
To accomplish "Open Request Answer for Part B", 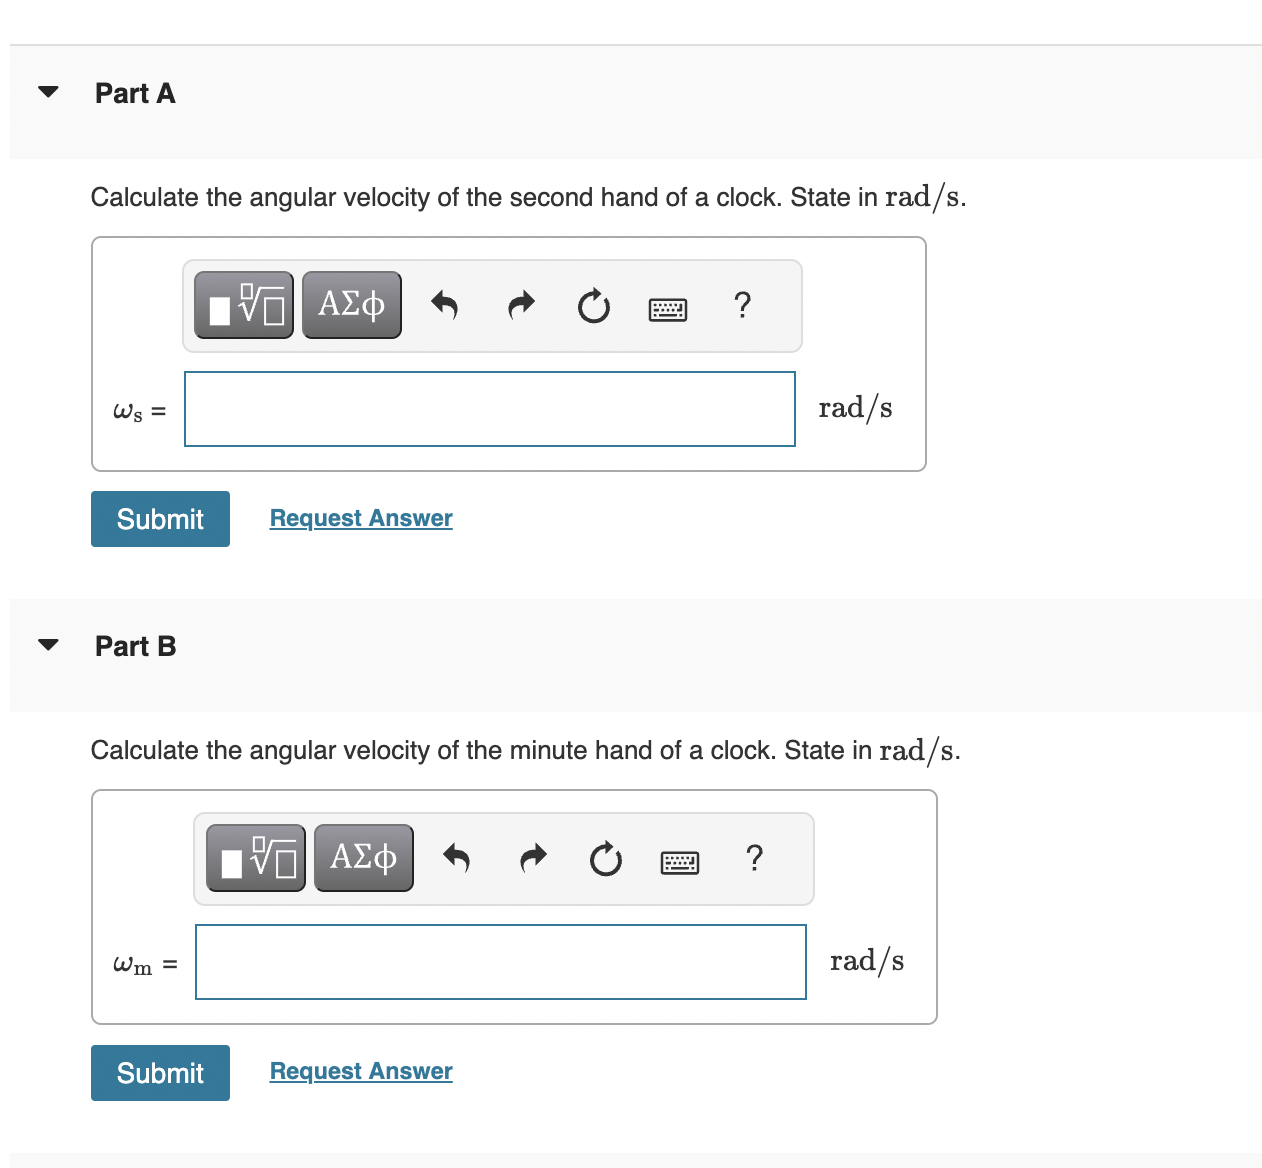I will click(x=360, y=1070).
